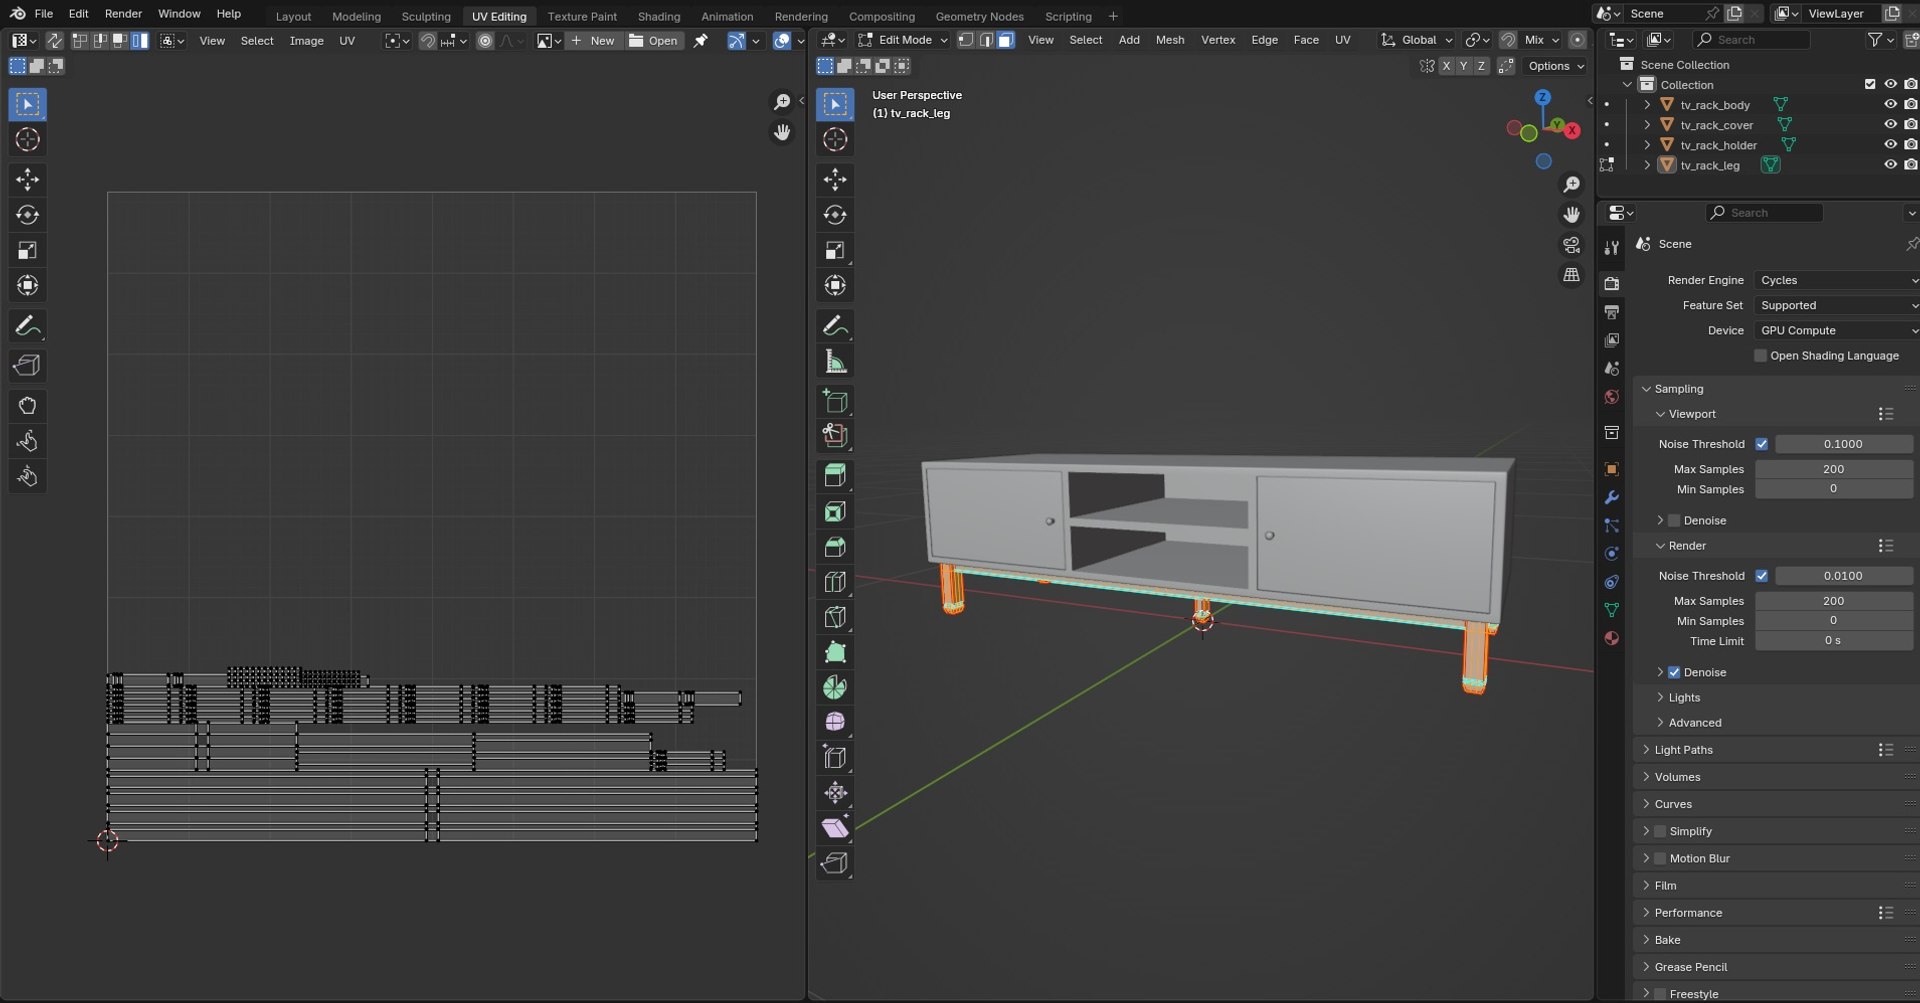Select the Grab tool in UV editor
Image resolution: width=1920 pixels, height=1003 pixels.
pyautogui.click(x=28, y=406)
